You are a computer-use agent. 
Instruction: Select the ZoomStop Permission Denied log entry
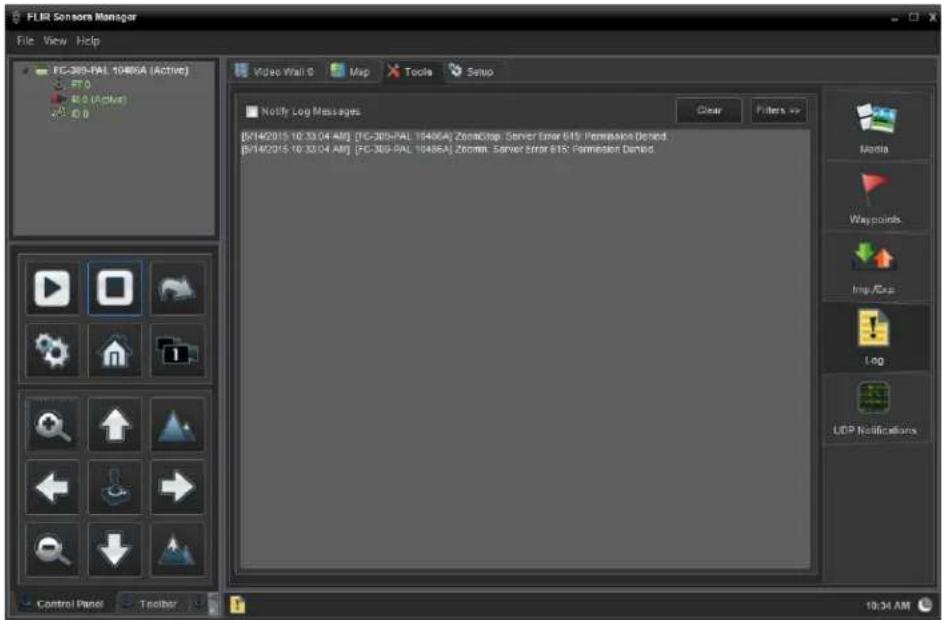tap(454, 137)
